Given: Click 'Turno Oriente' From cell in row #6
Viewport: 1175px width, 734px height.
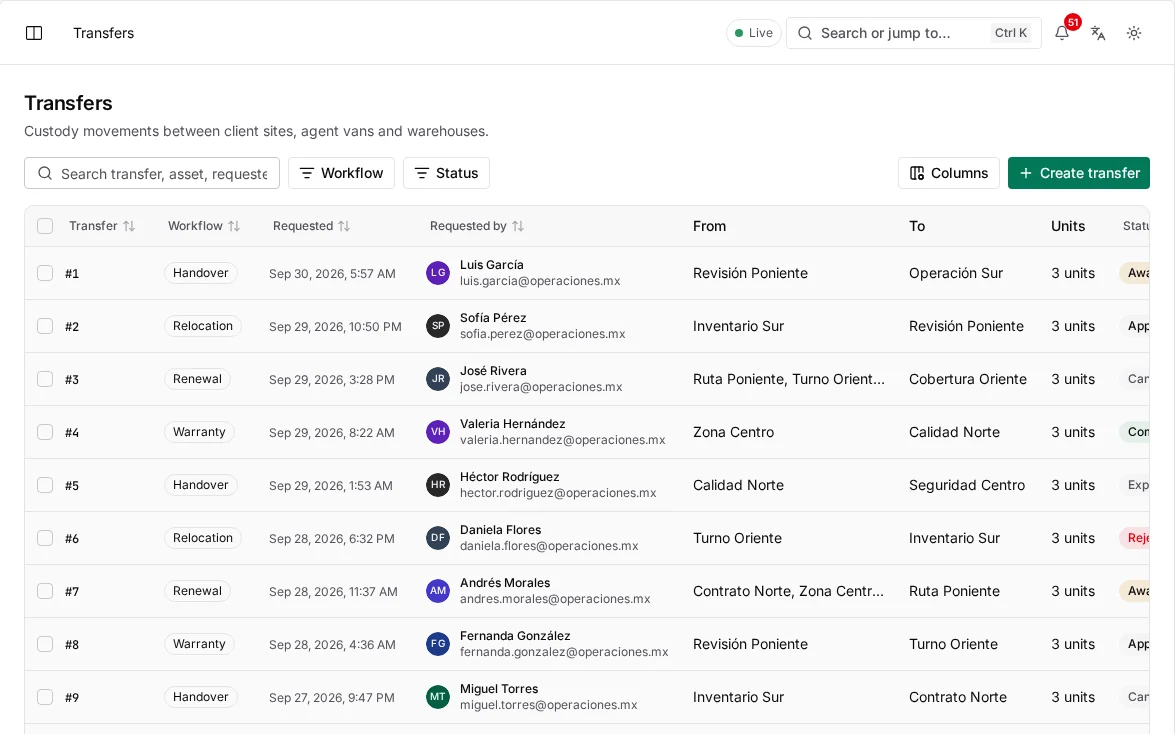Looking at the screenshot, I should [737, 538].
